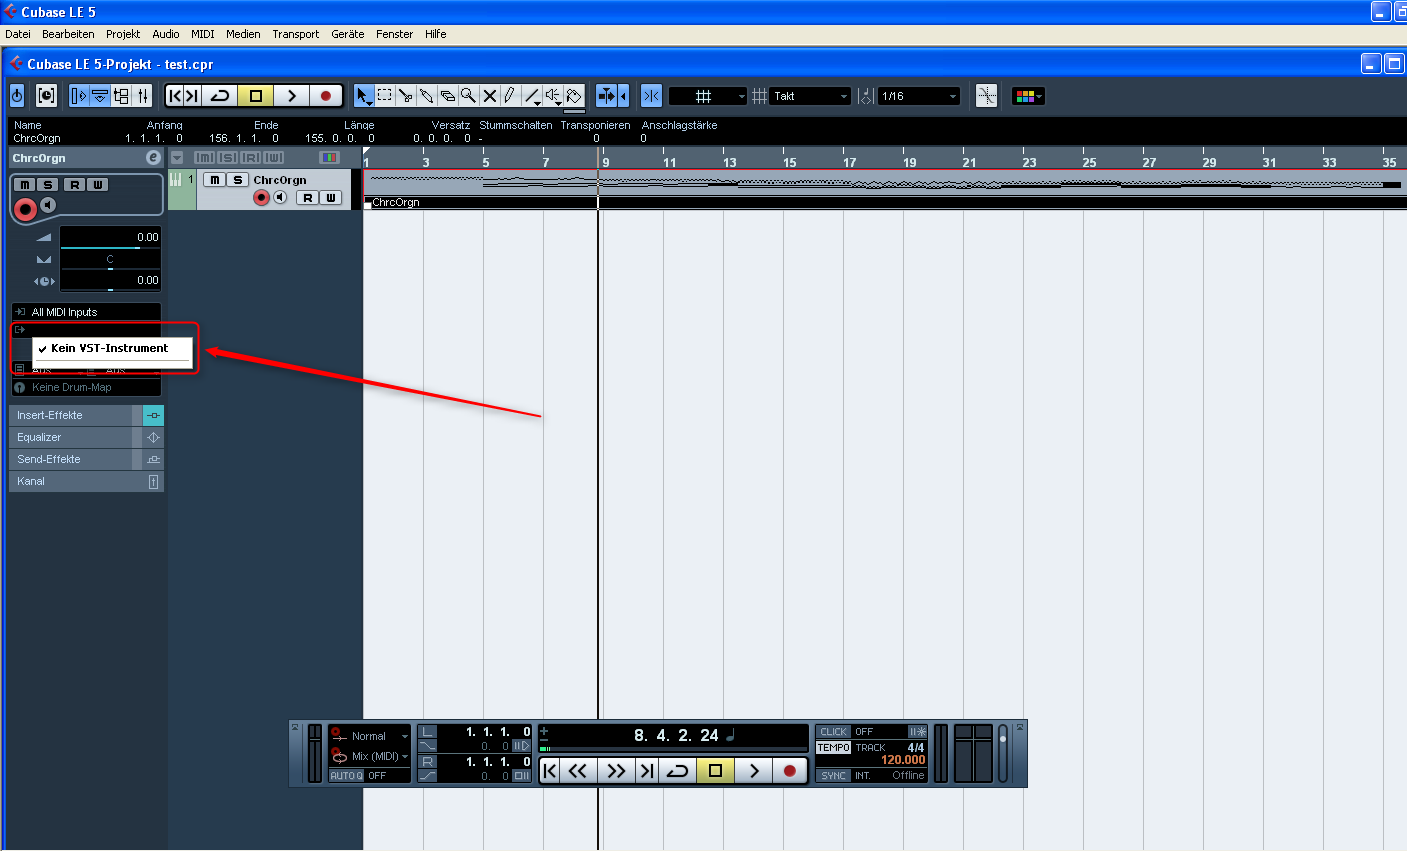Click Snap to Zero Crossing icon
Viewport: 1407px width, 851px height.
click(986, 96)
